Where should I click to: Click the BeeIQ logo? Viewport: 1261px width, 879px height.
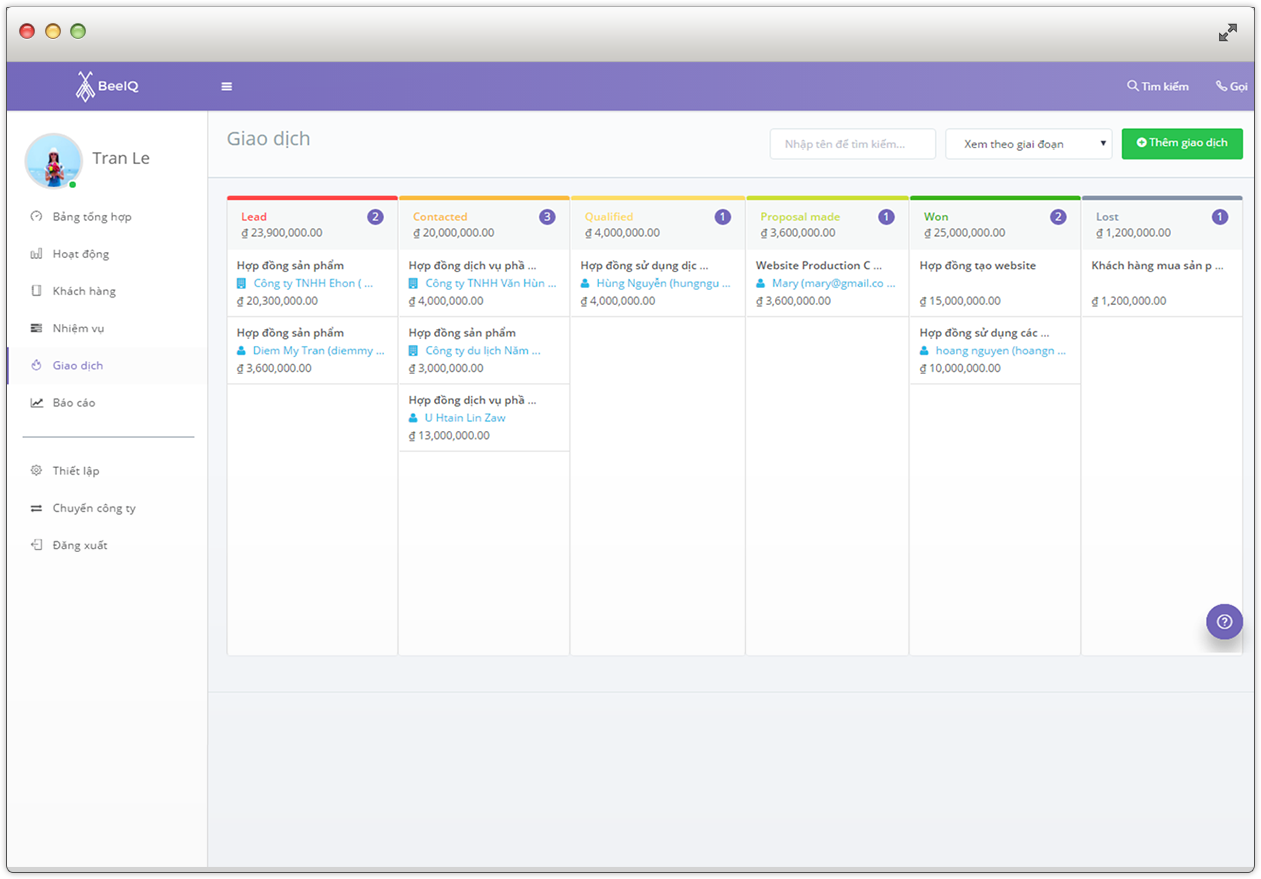(107, 86)
